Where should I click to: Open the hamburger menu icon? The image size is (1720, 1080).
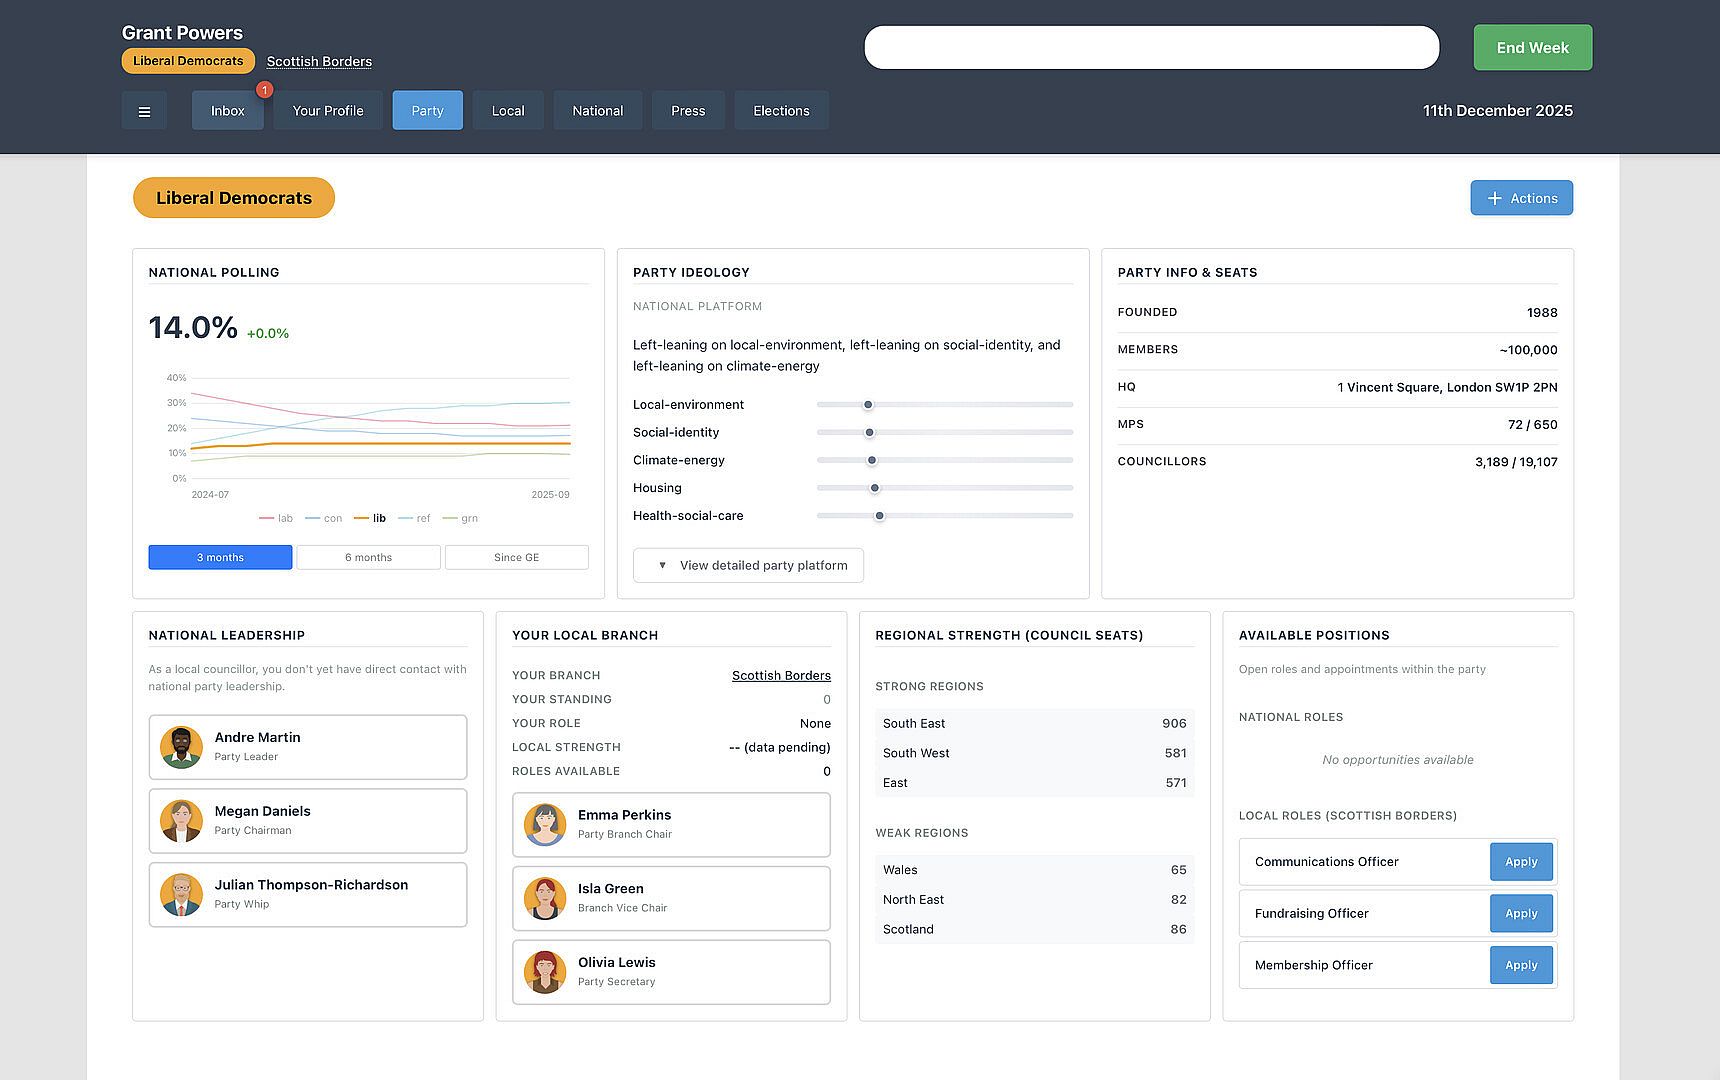pyautogui.click(x=144, y=111)
